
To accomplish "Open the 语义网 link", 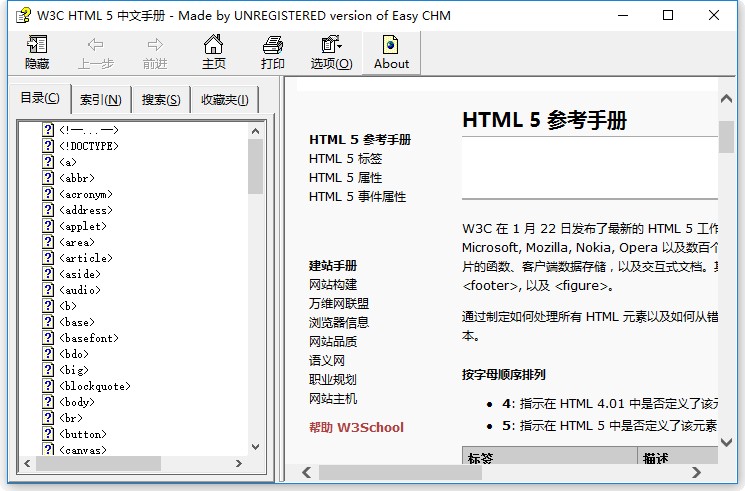I will coord(327,361).
